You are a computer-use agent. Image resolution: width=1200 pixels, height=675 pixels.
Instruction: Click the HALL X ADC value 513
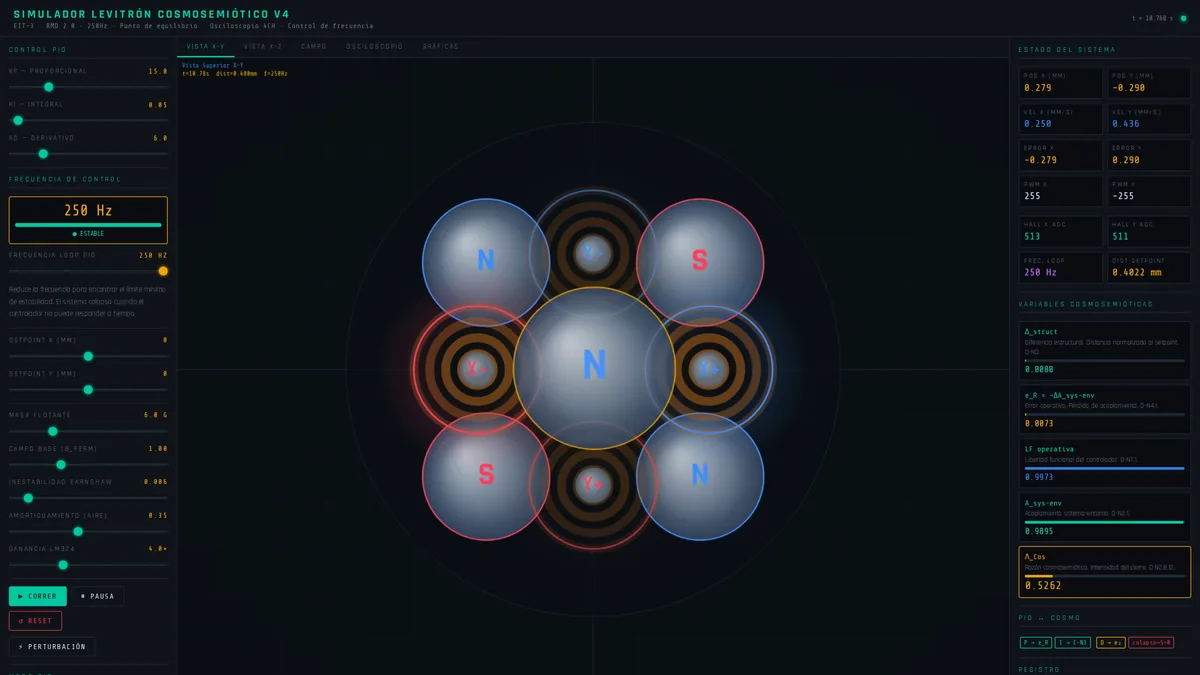[x=1033, y=236]
